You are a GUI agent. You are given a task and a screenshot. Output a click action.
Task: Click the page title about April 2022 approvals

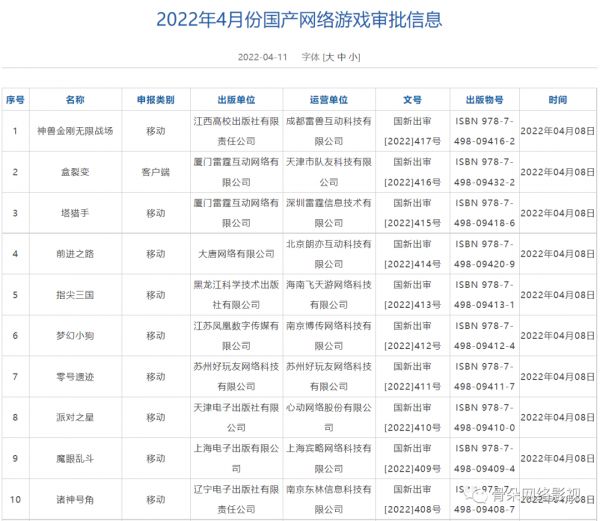[x=300, y=19]
